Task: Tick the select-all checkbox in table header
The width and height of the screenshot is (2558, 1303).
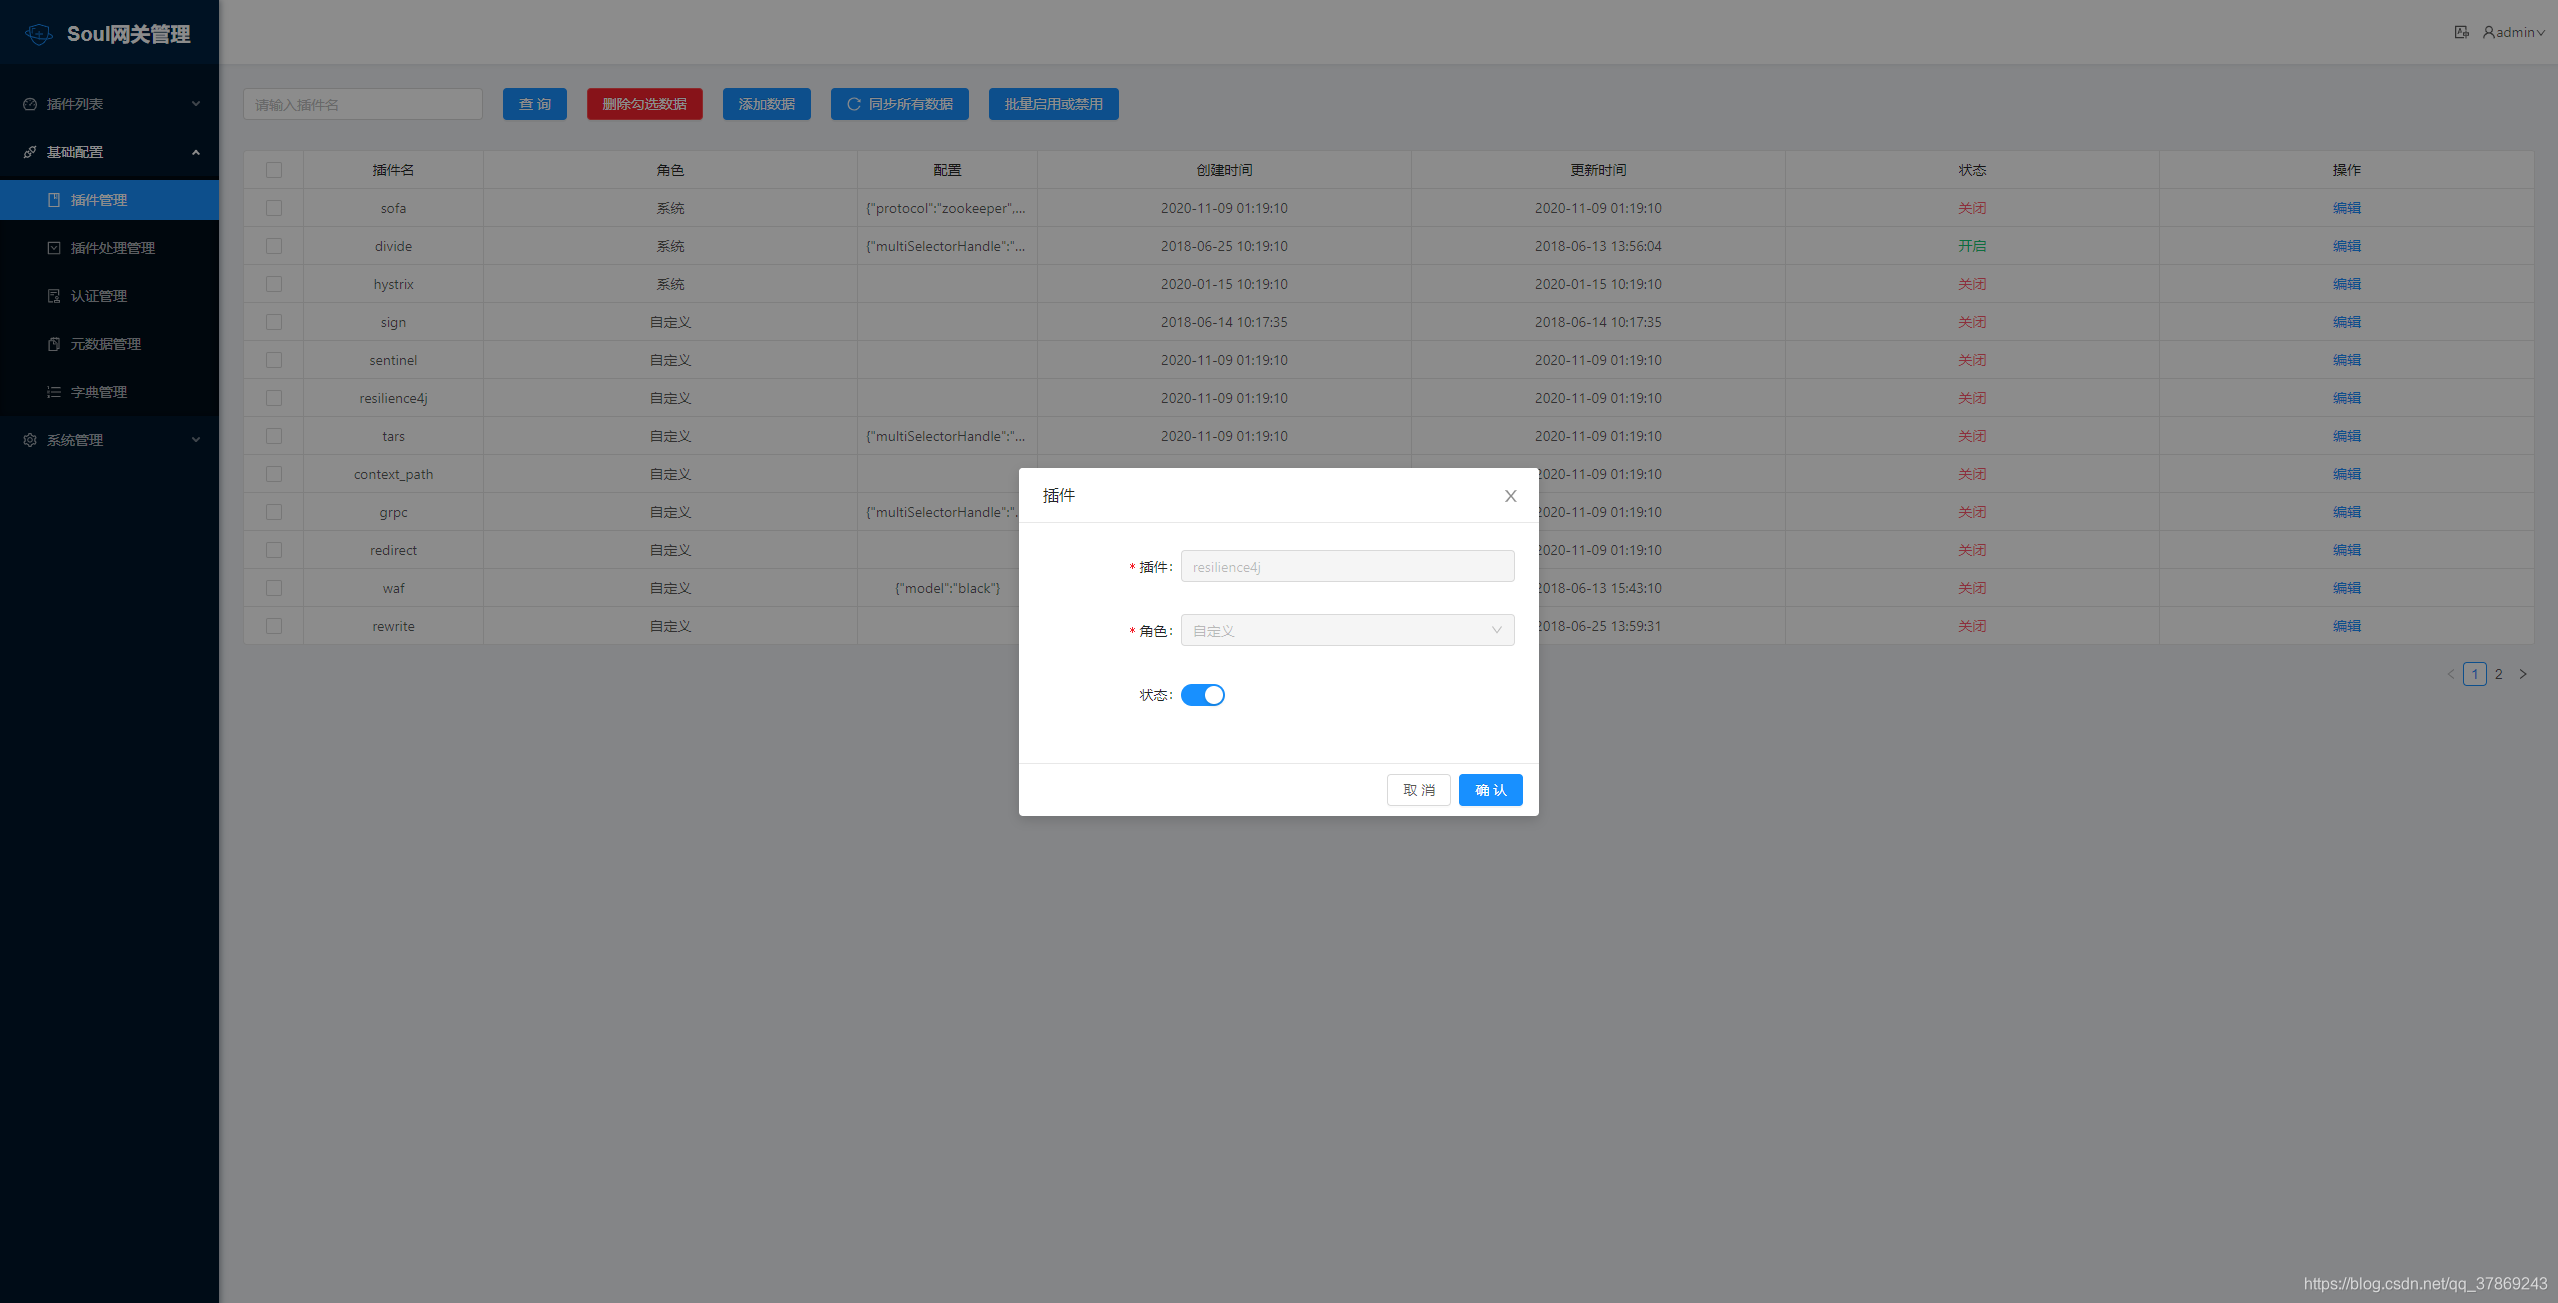Action: pos(274,170)
